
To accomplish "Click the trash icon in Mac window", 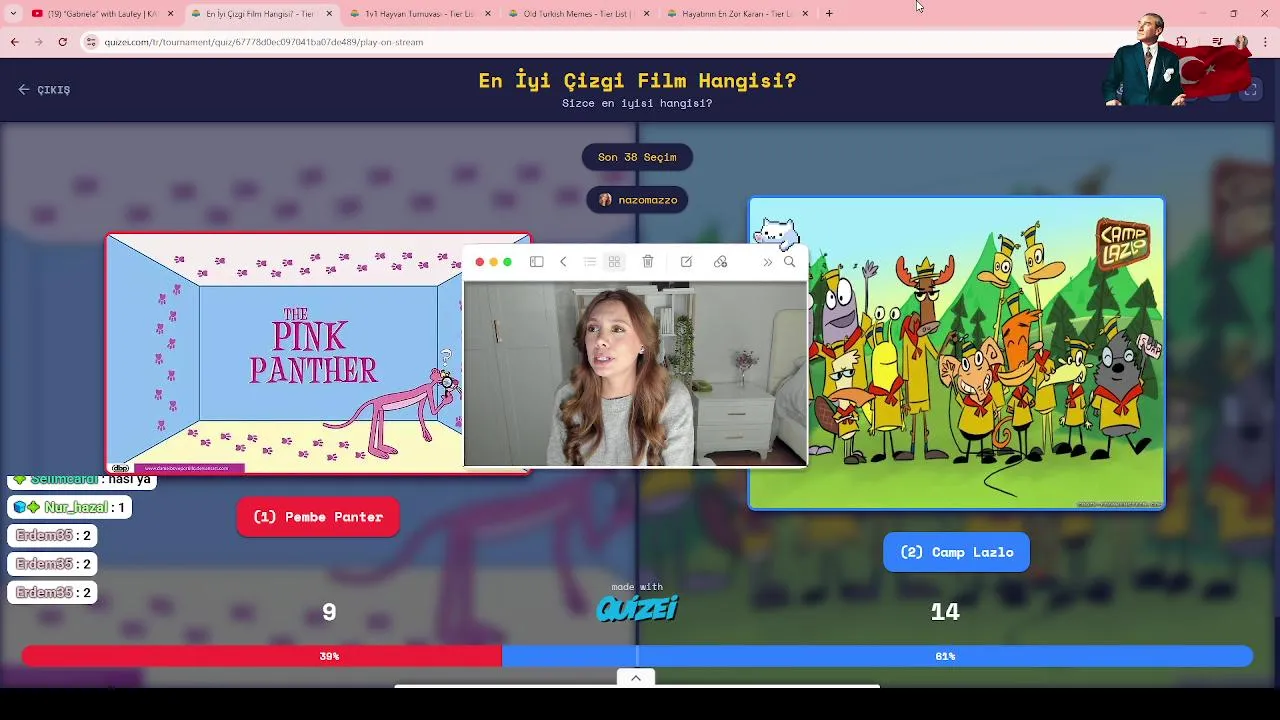I will click(x=648, y=262).
